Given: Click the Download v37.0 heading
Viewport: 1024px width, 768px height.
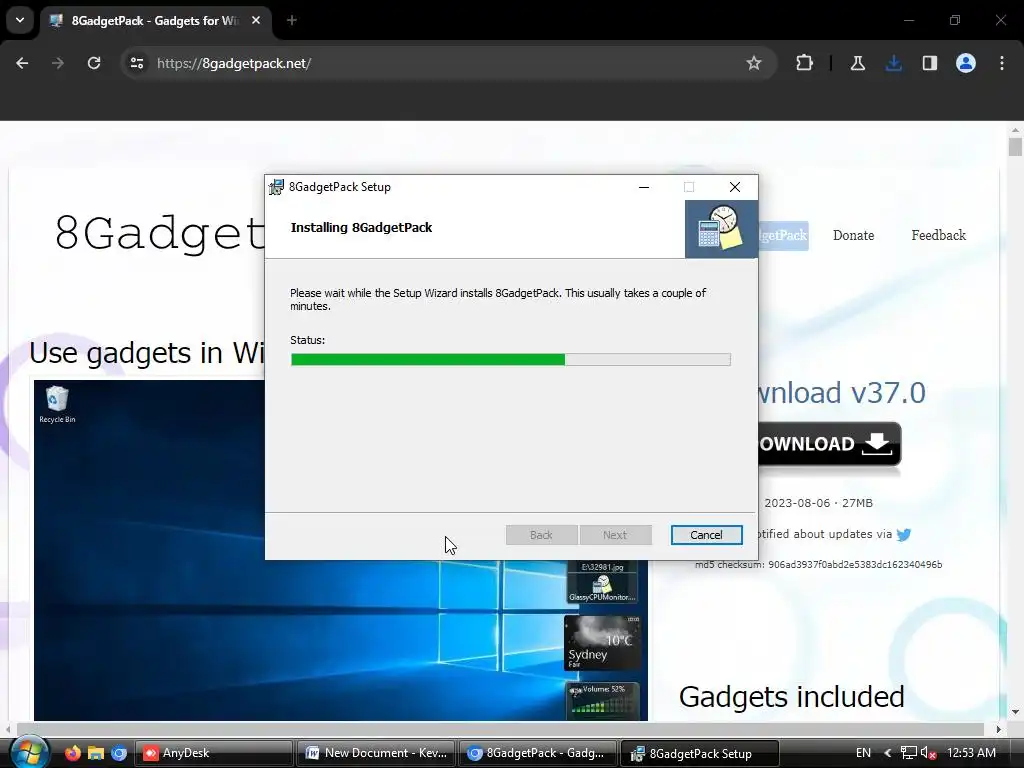Looking at the screenshot, I should pyautogui.click(x=842, y=392).
